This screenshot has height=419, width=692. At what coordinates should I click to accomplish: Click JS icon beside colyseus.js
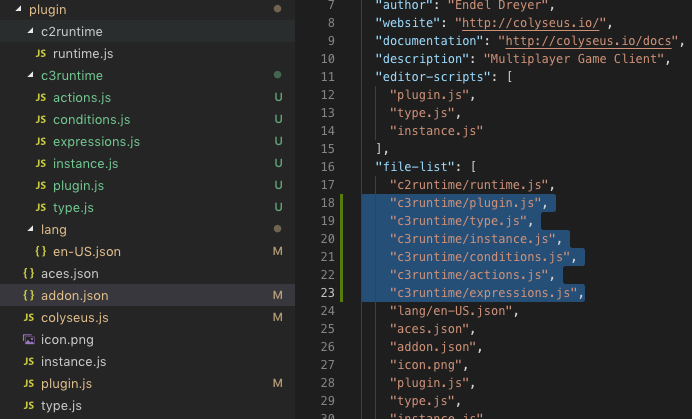29,317
